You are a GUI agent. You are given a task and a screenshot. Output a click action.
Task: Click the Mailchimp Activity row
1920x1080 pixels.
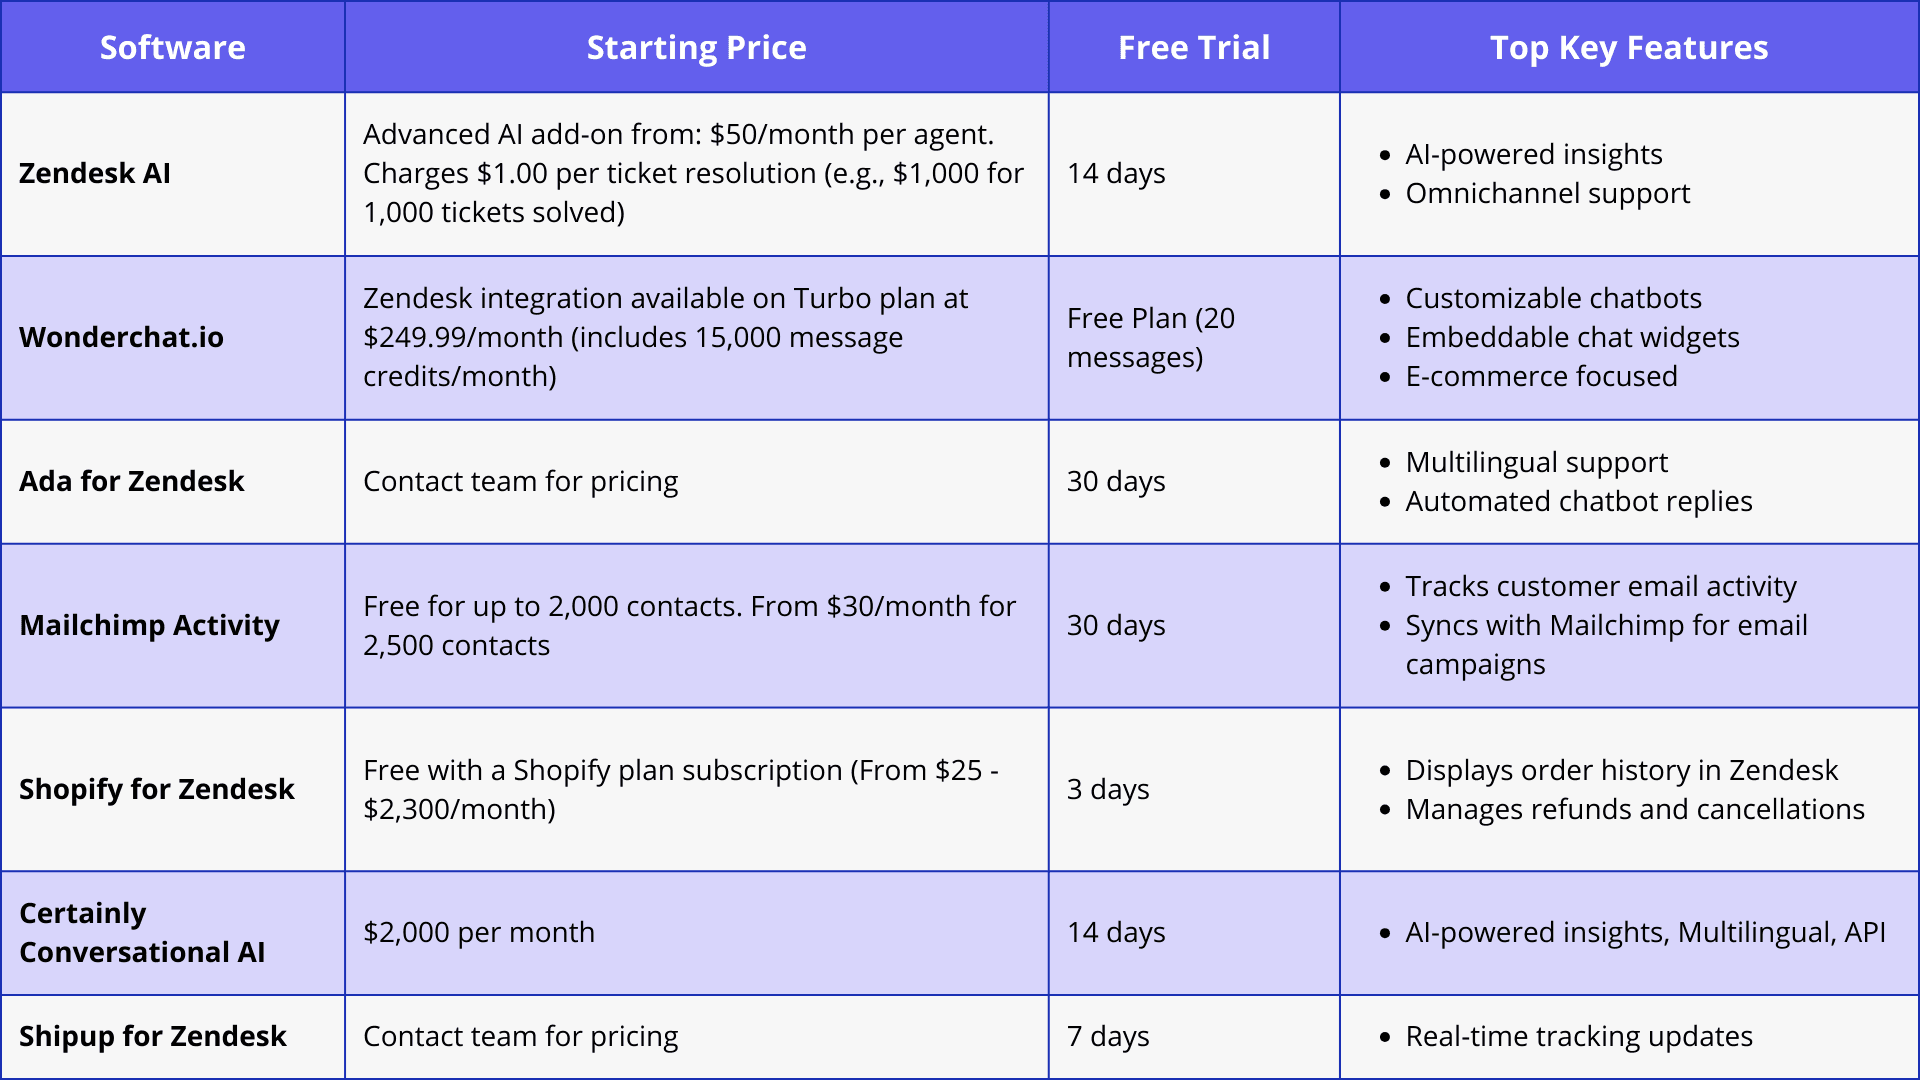point(960,633)
